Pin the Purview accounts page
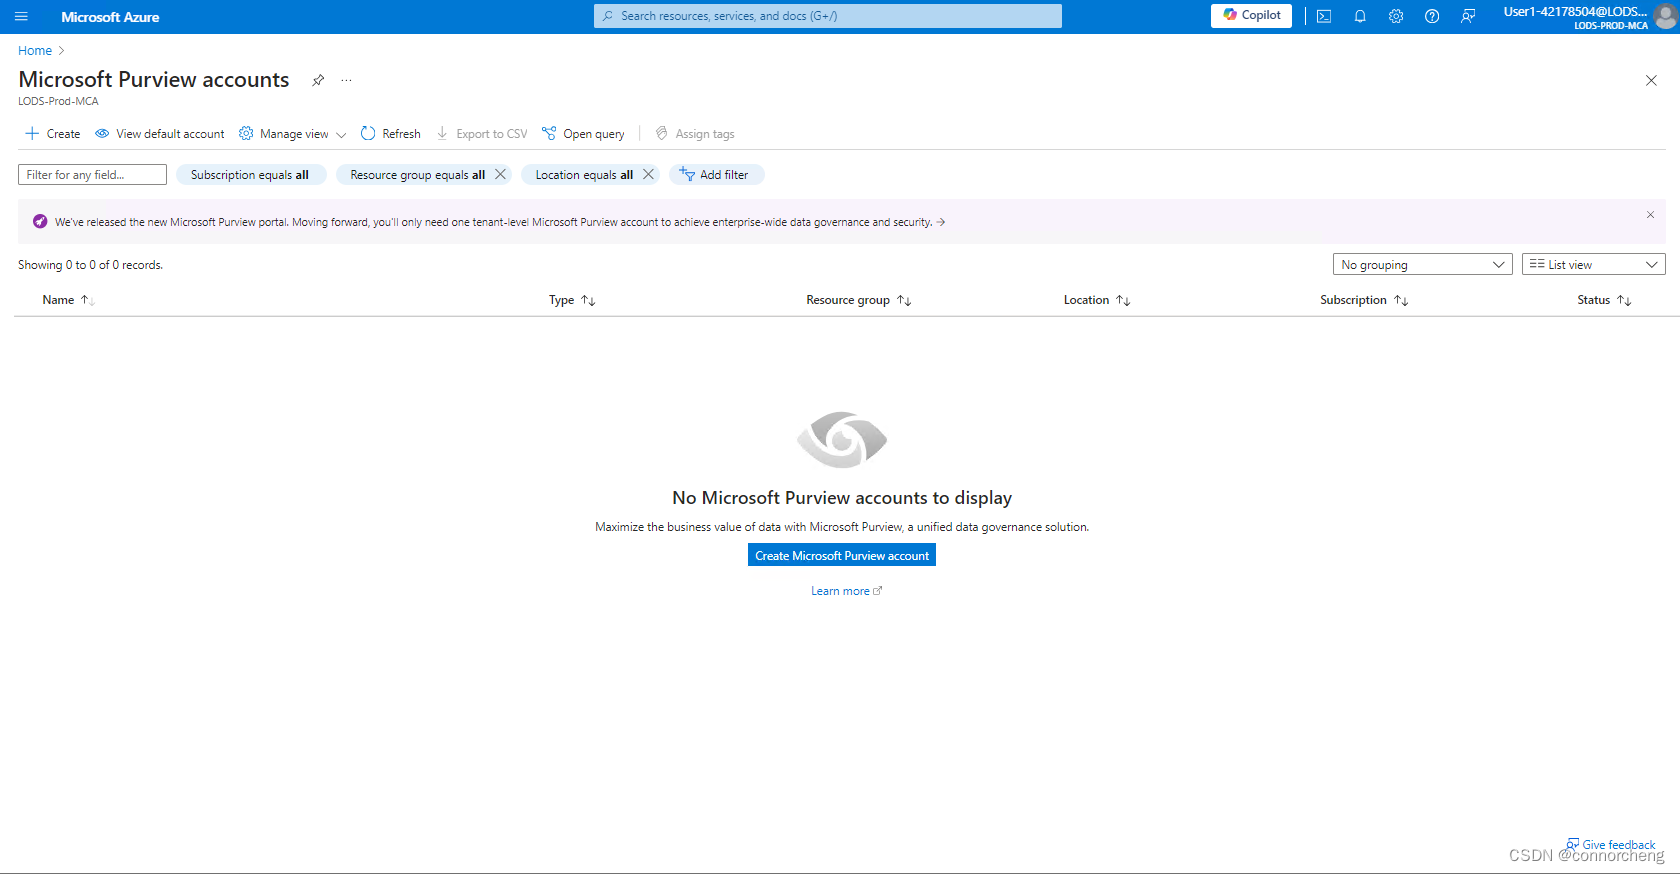The width and height of the screenshot is (1680, 874). coord(318,80)
